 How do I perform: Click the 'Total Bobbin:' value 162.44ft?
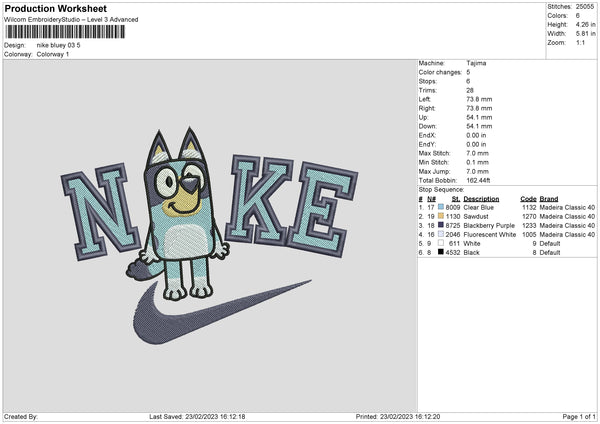tap(478, 180)
